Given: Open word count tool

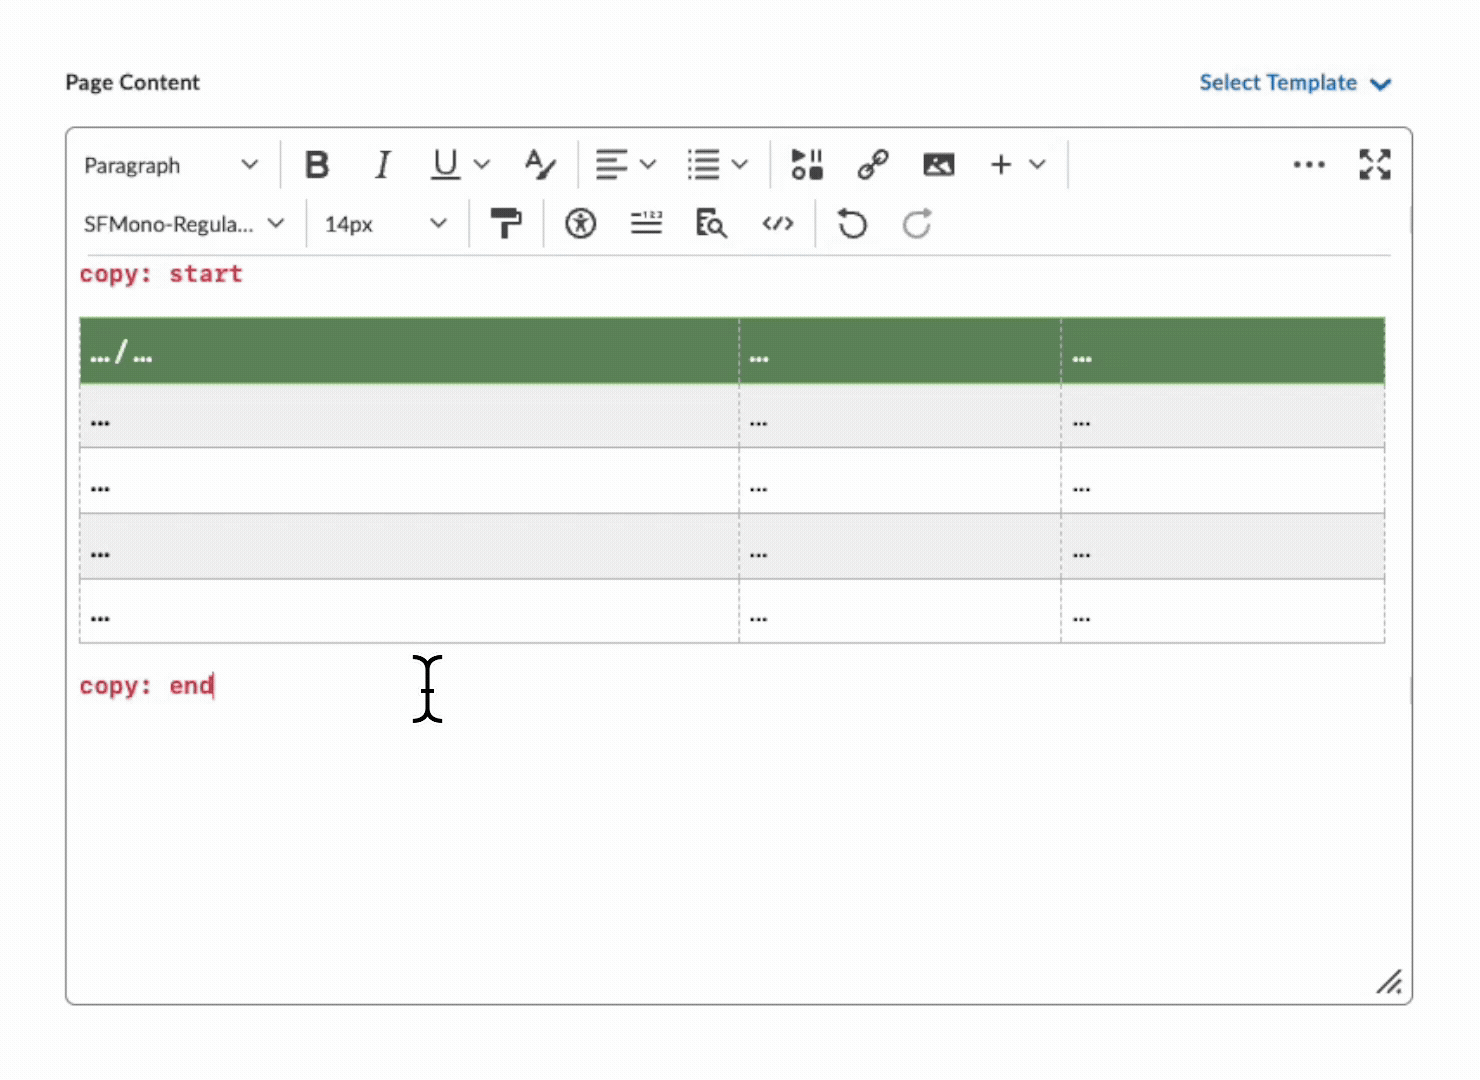Looking at the screenshot, I should tap(646, 224).
